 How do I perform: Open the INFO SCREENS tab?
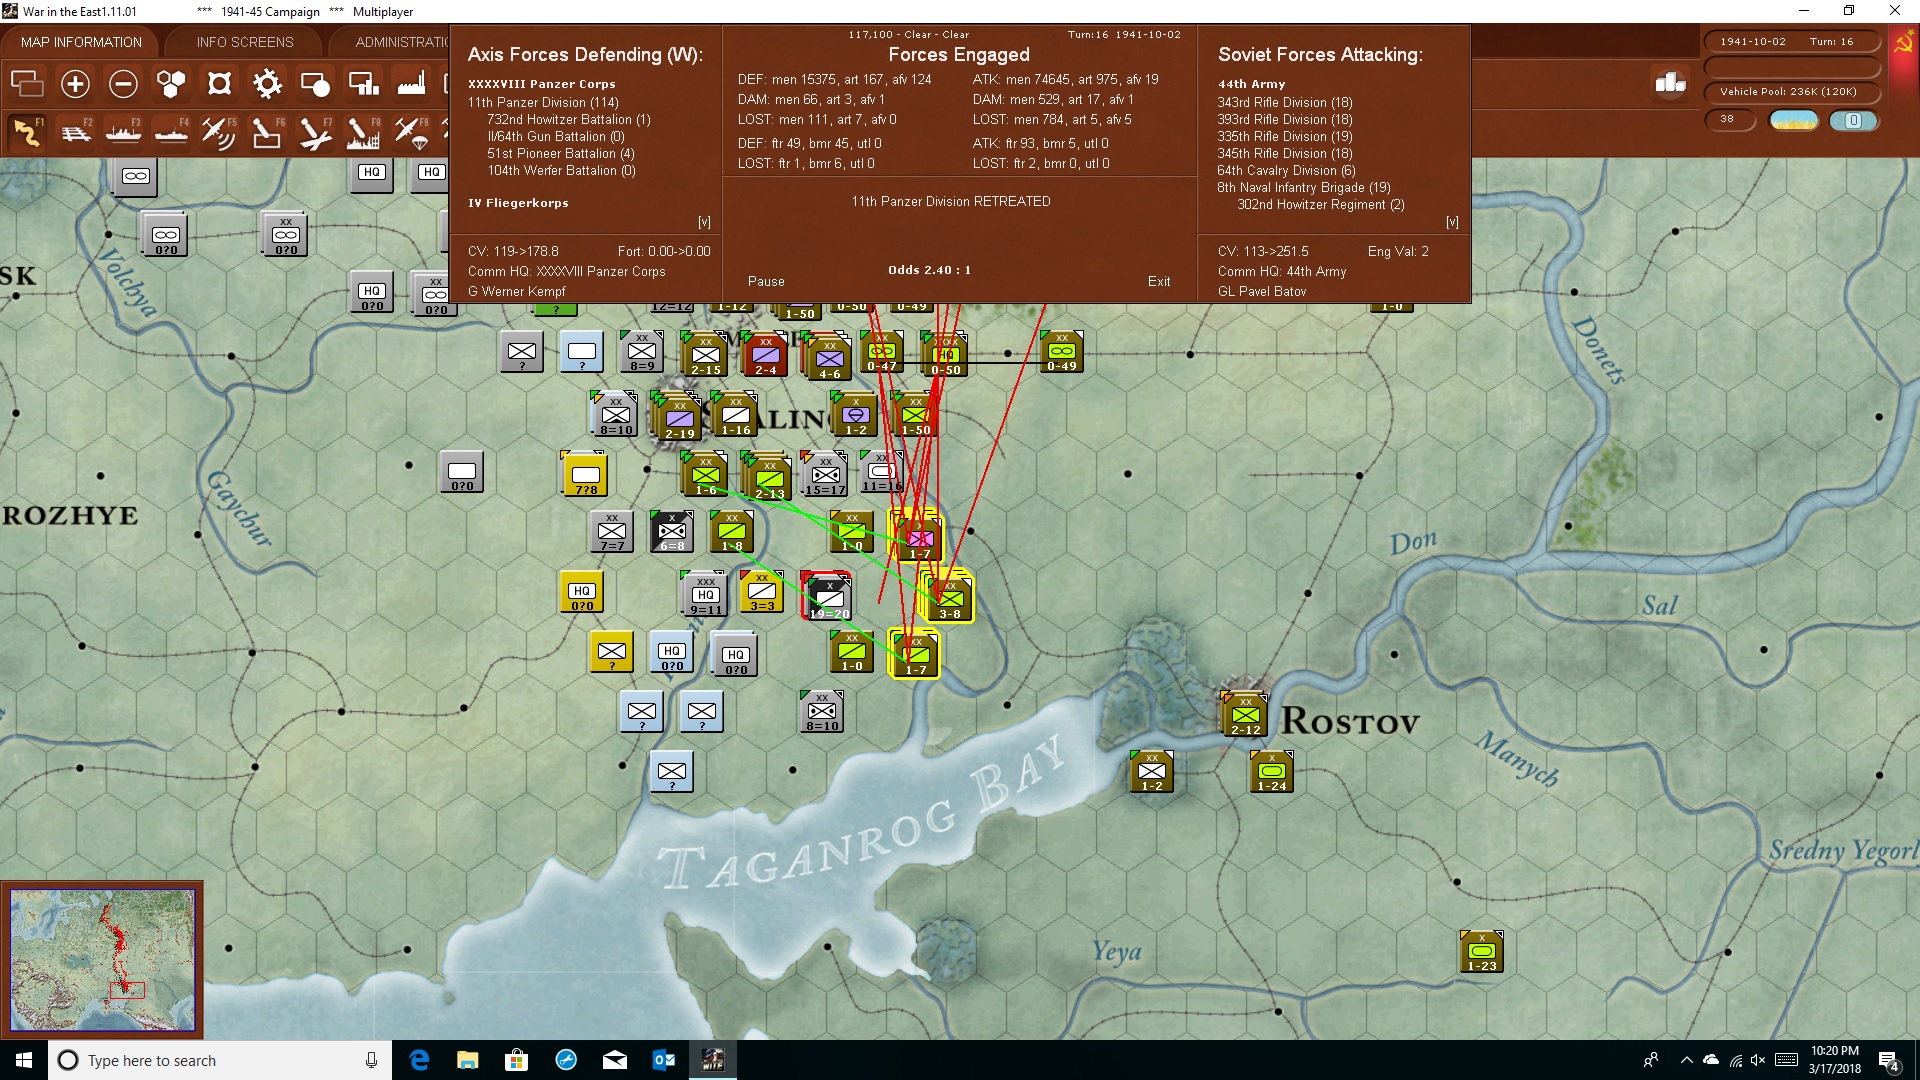point(245,42)
